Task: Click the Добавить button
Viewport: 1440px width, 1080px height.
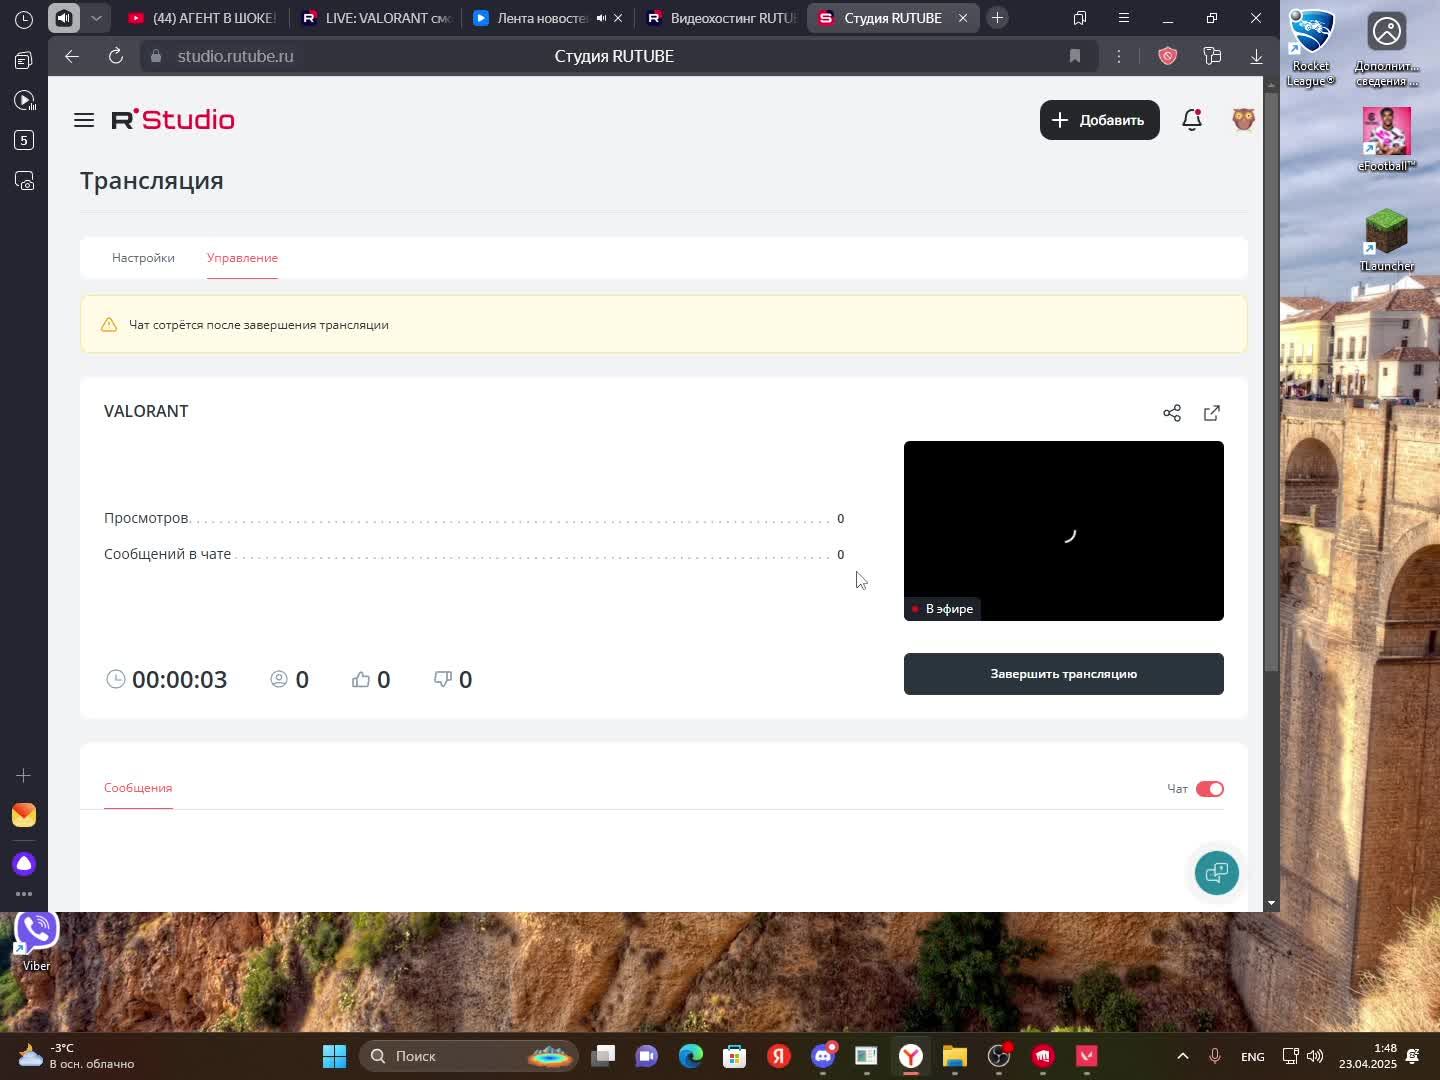Action: (x=1099, y=120)
